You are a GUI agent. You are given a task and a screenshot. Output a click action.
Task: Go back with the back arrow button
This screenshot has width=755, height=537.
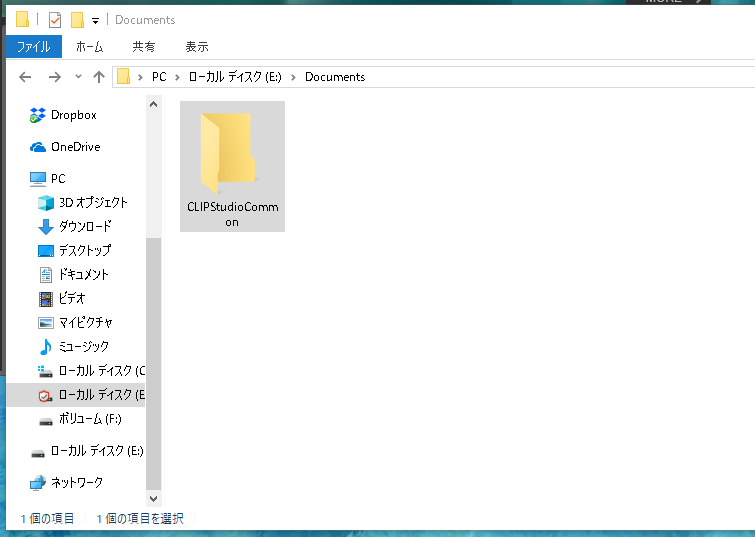coord(26,77)
